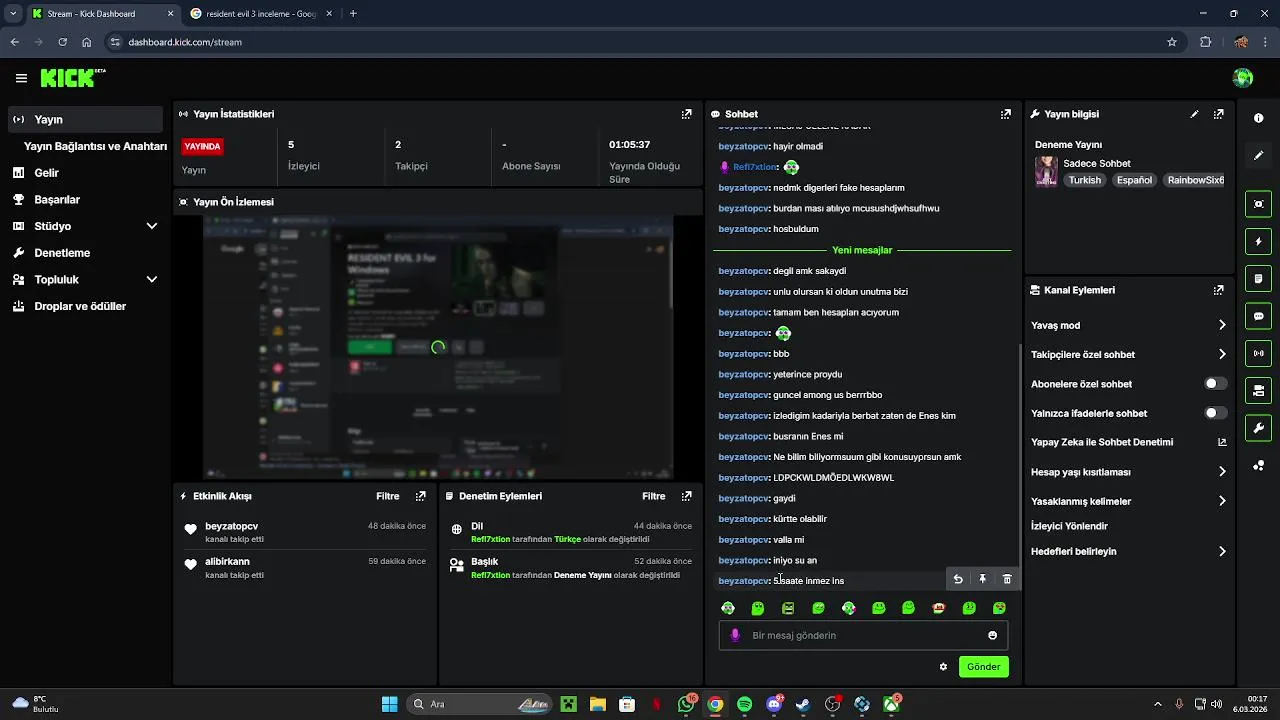Expand the Topluluk sidebar section
The image size is (1280, 720).
pyautogui.click(x=152, y=280)
